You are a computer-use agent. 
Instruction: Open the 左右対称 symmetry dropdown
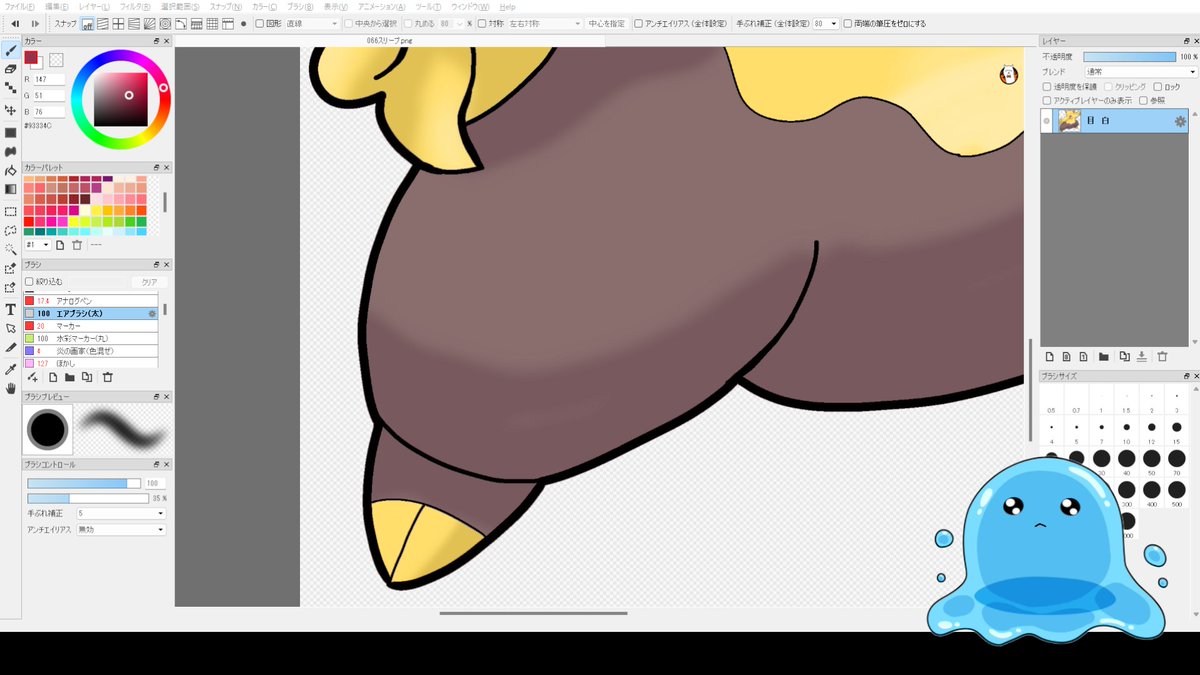point(544,23)
